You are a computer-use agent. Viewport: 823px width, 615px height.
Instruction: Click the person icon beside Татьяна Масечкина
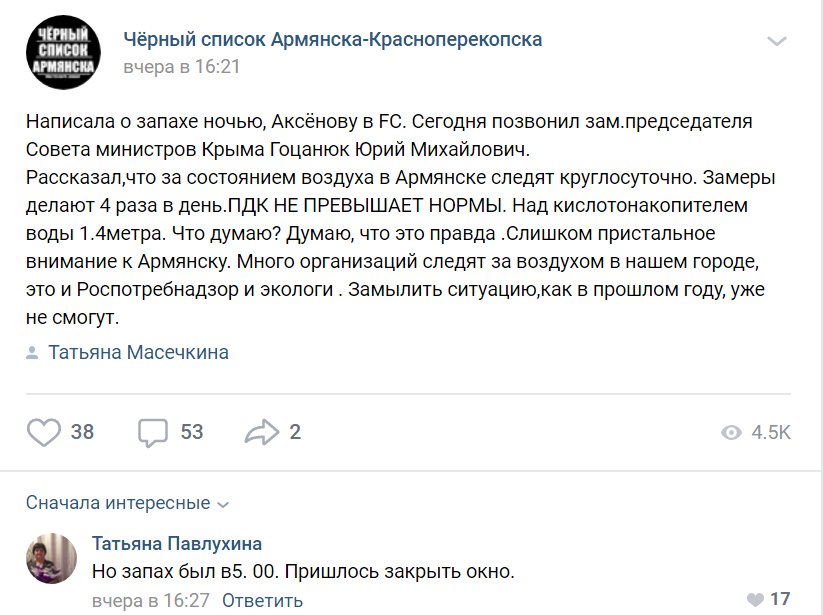(x=32, y=352)
